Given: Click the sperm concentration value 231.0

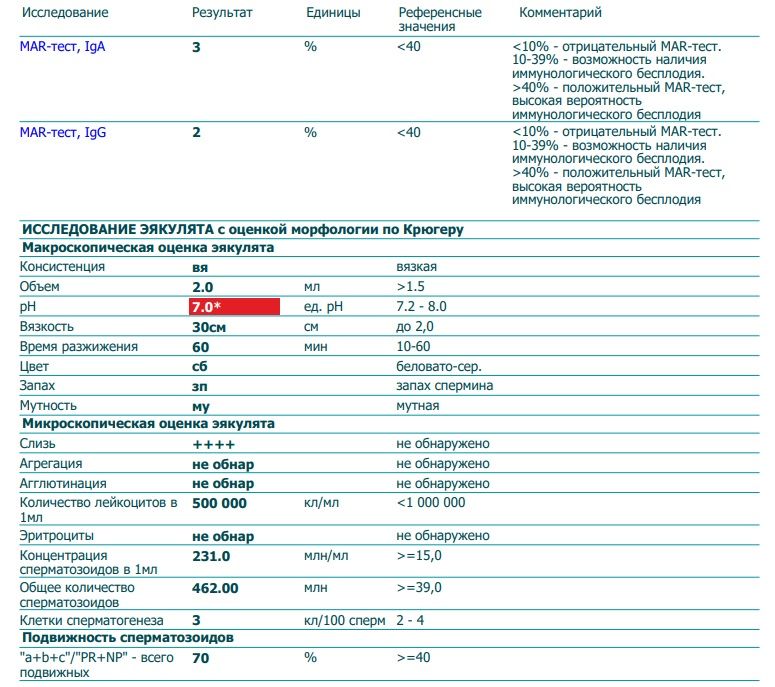Looking at the screenshot, I should coord(211,556).
